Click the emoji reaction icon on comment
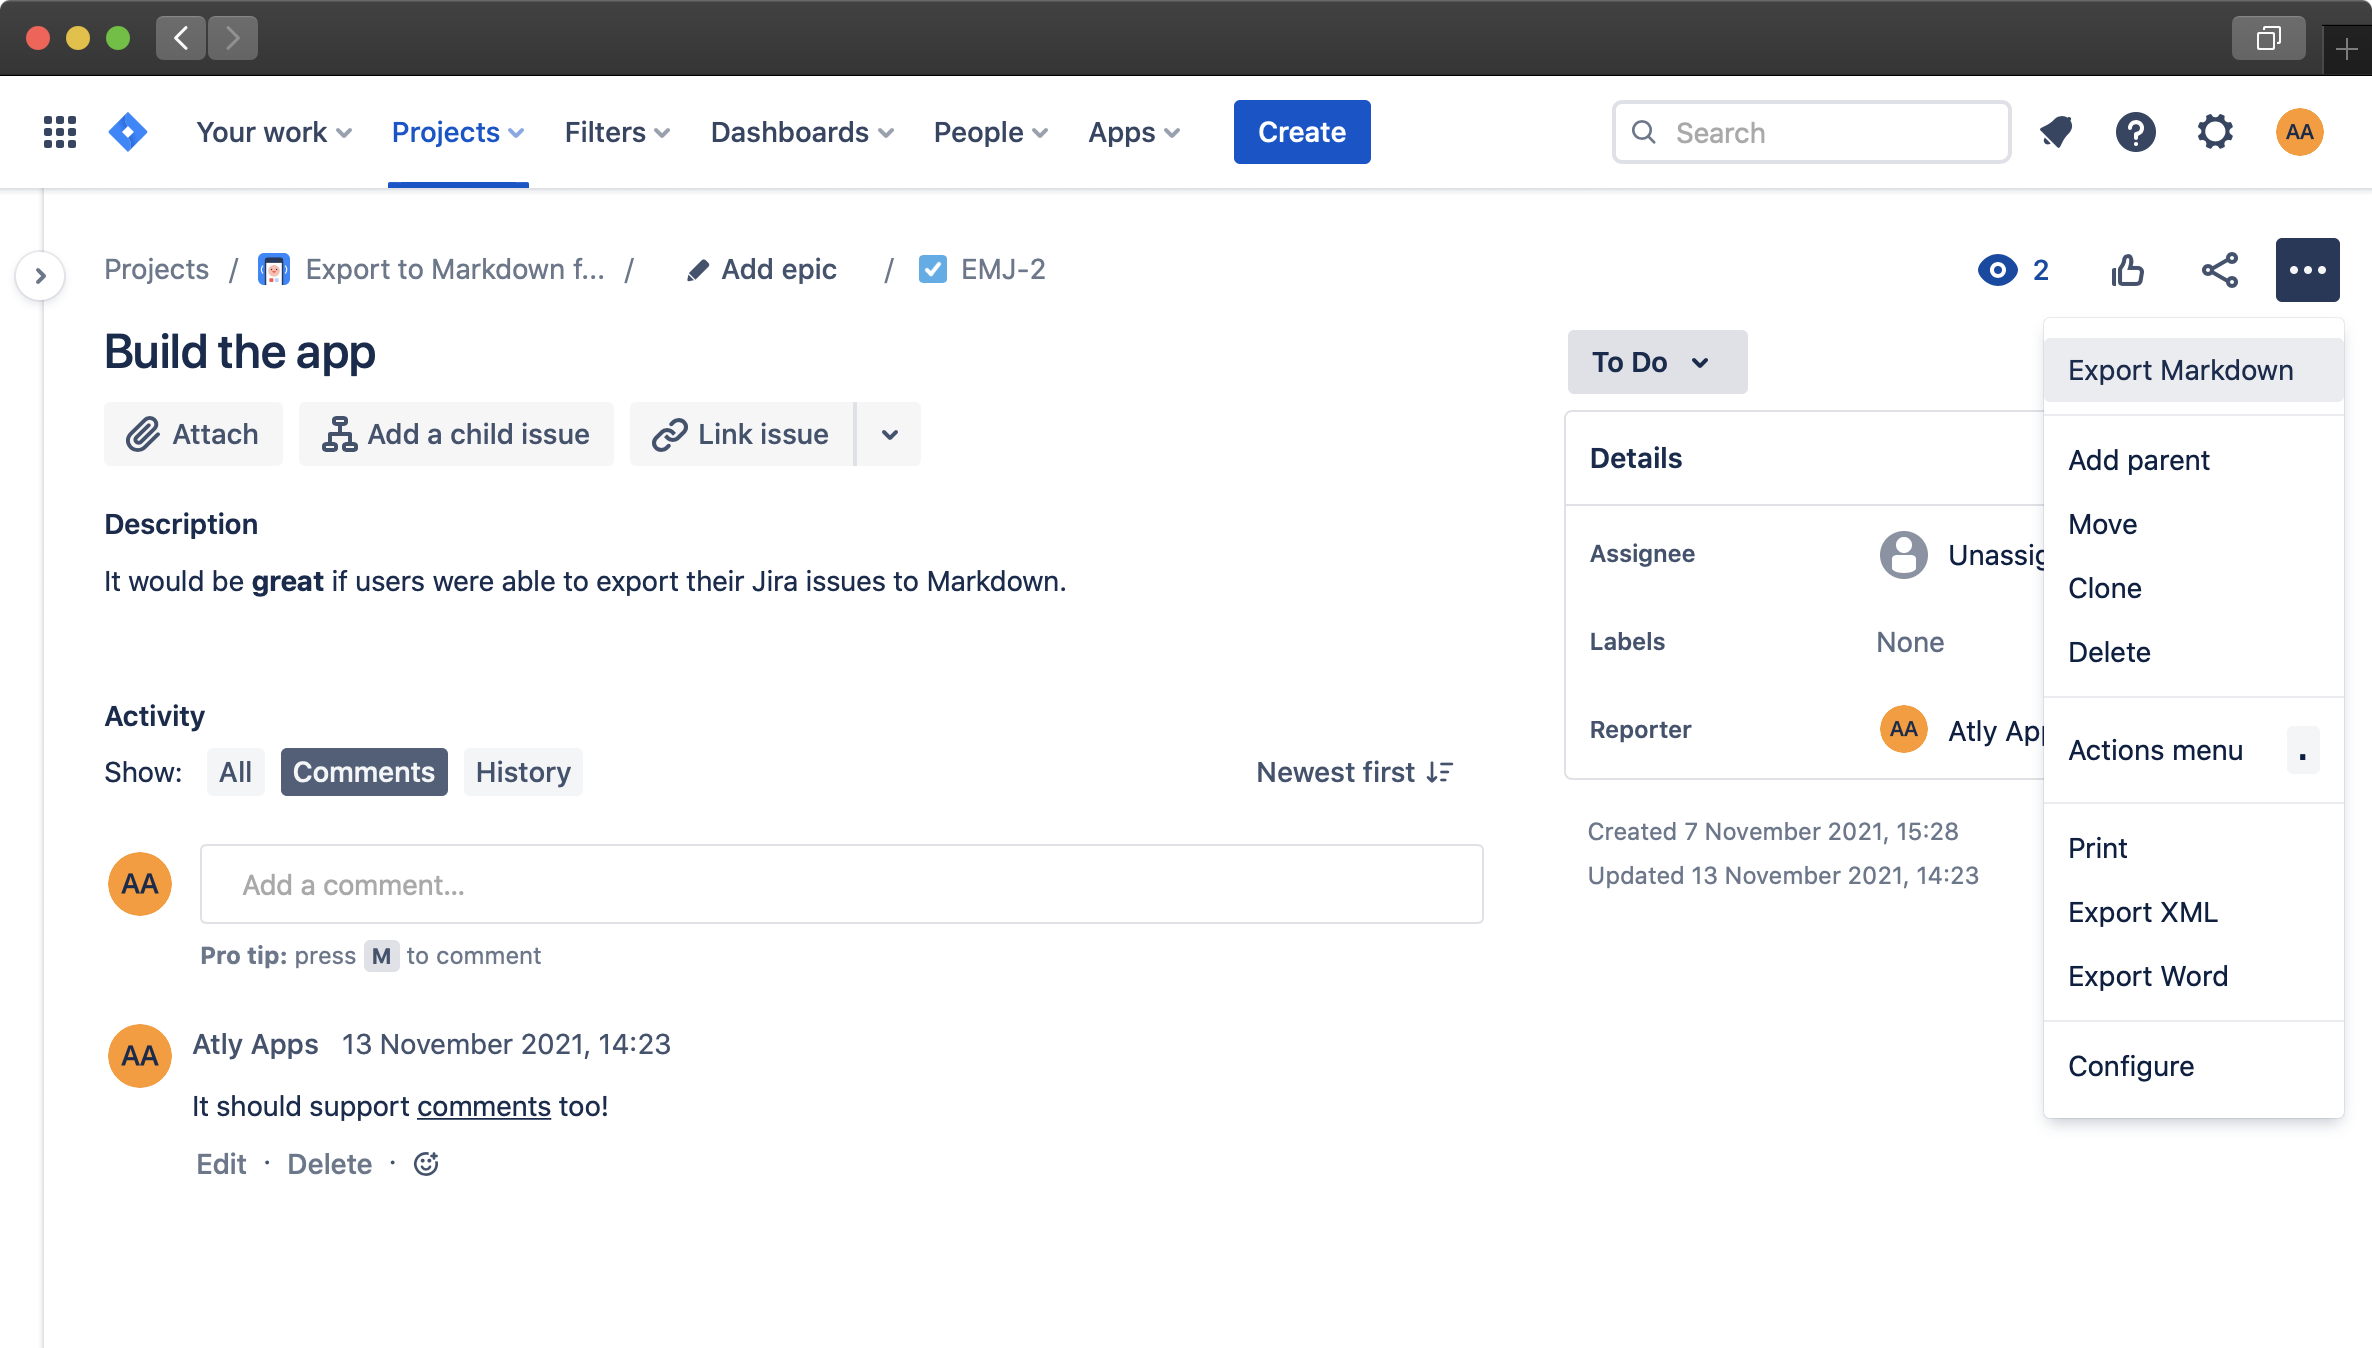 click(424, 1162)
